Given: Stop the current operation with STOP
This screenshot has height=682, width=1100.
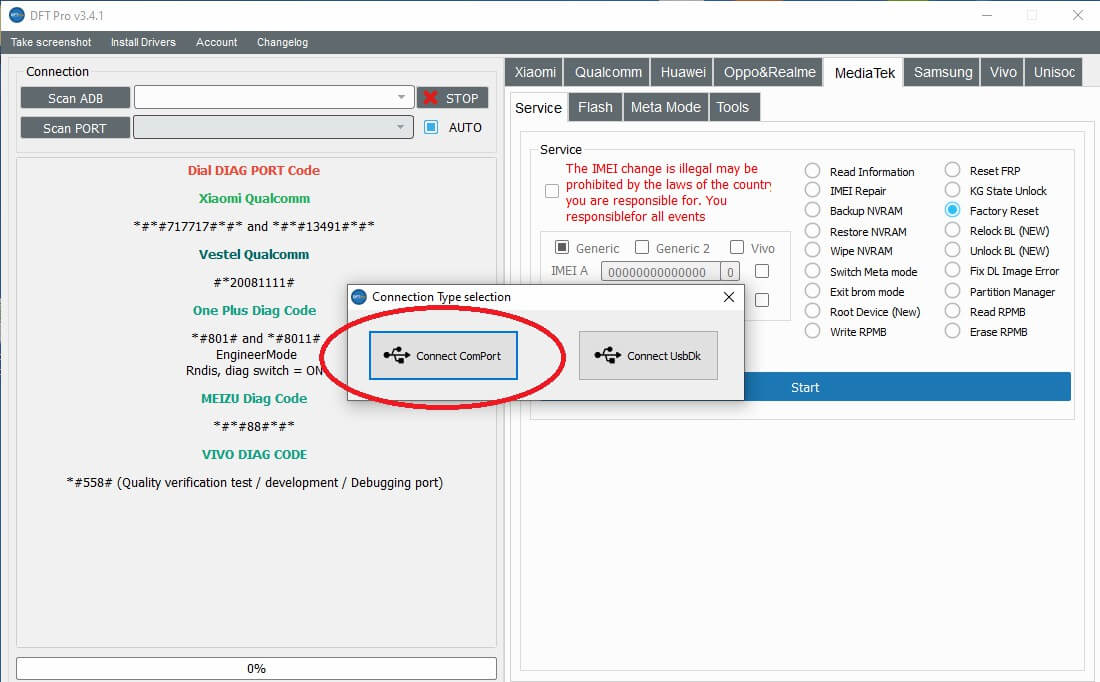Looking at the screenshot, I should (x=452, y=98).
